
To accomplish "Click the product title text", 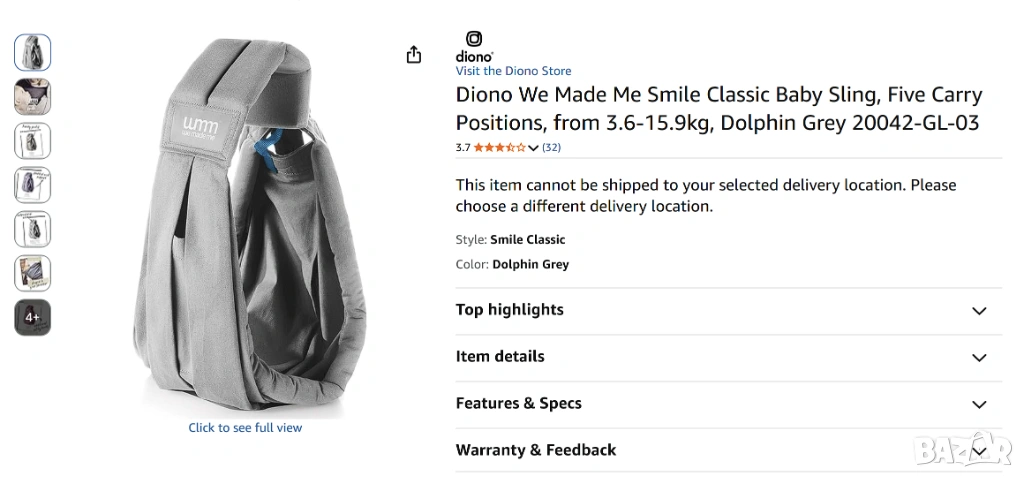I will pyautogui.click(x=719, y=109).
